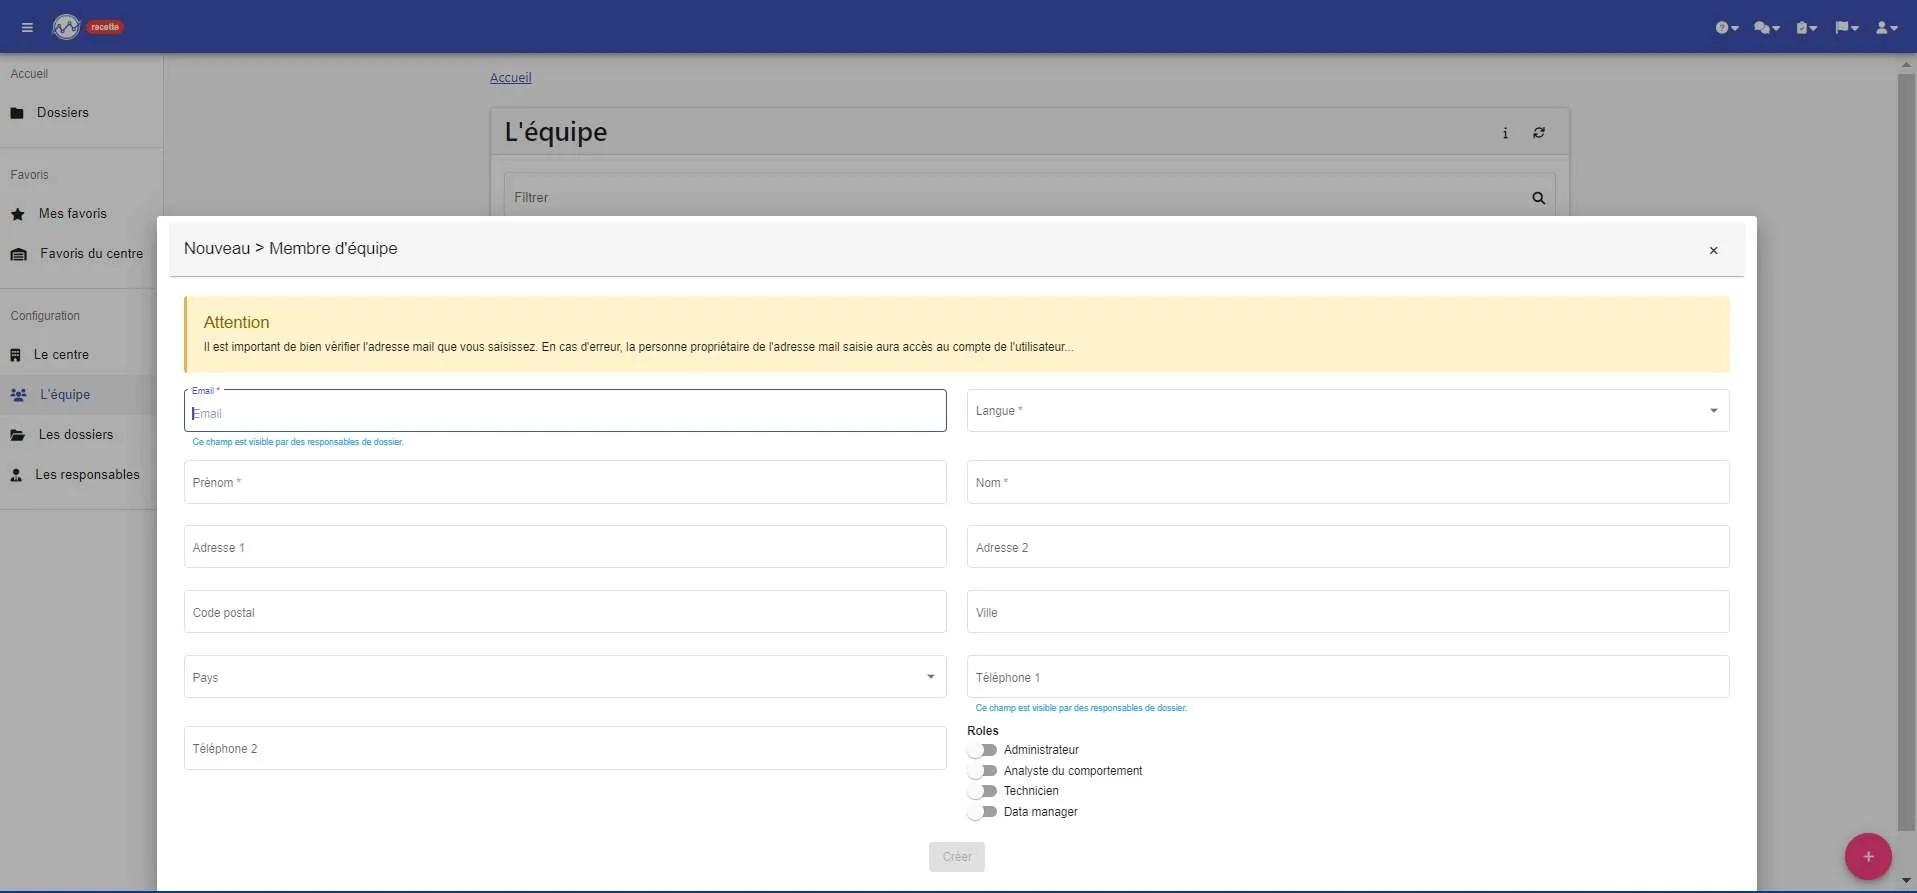Focus the Email input field
Image resolution: width=1917 pixels, height=893 pixels.
click(565, 411)
